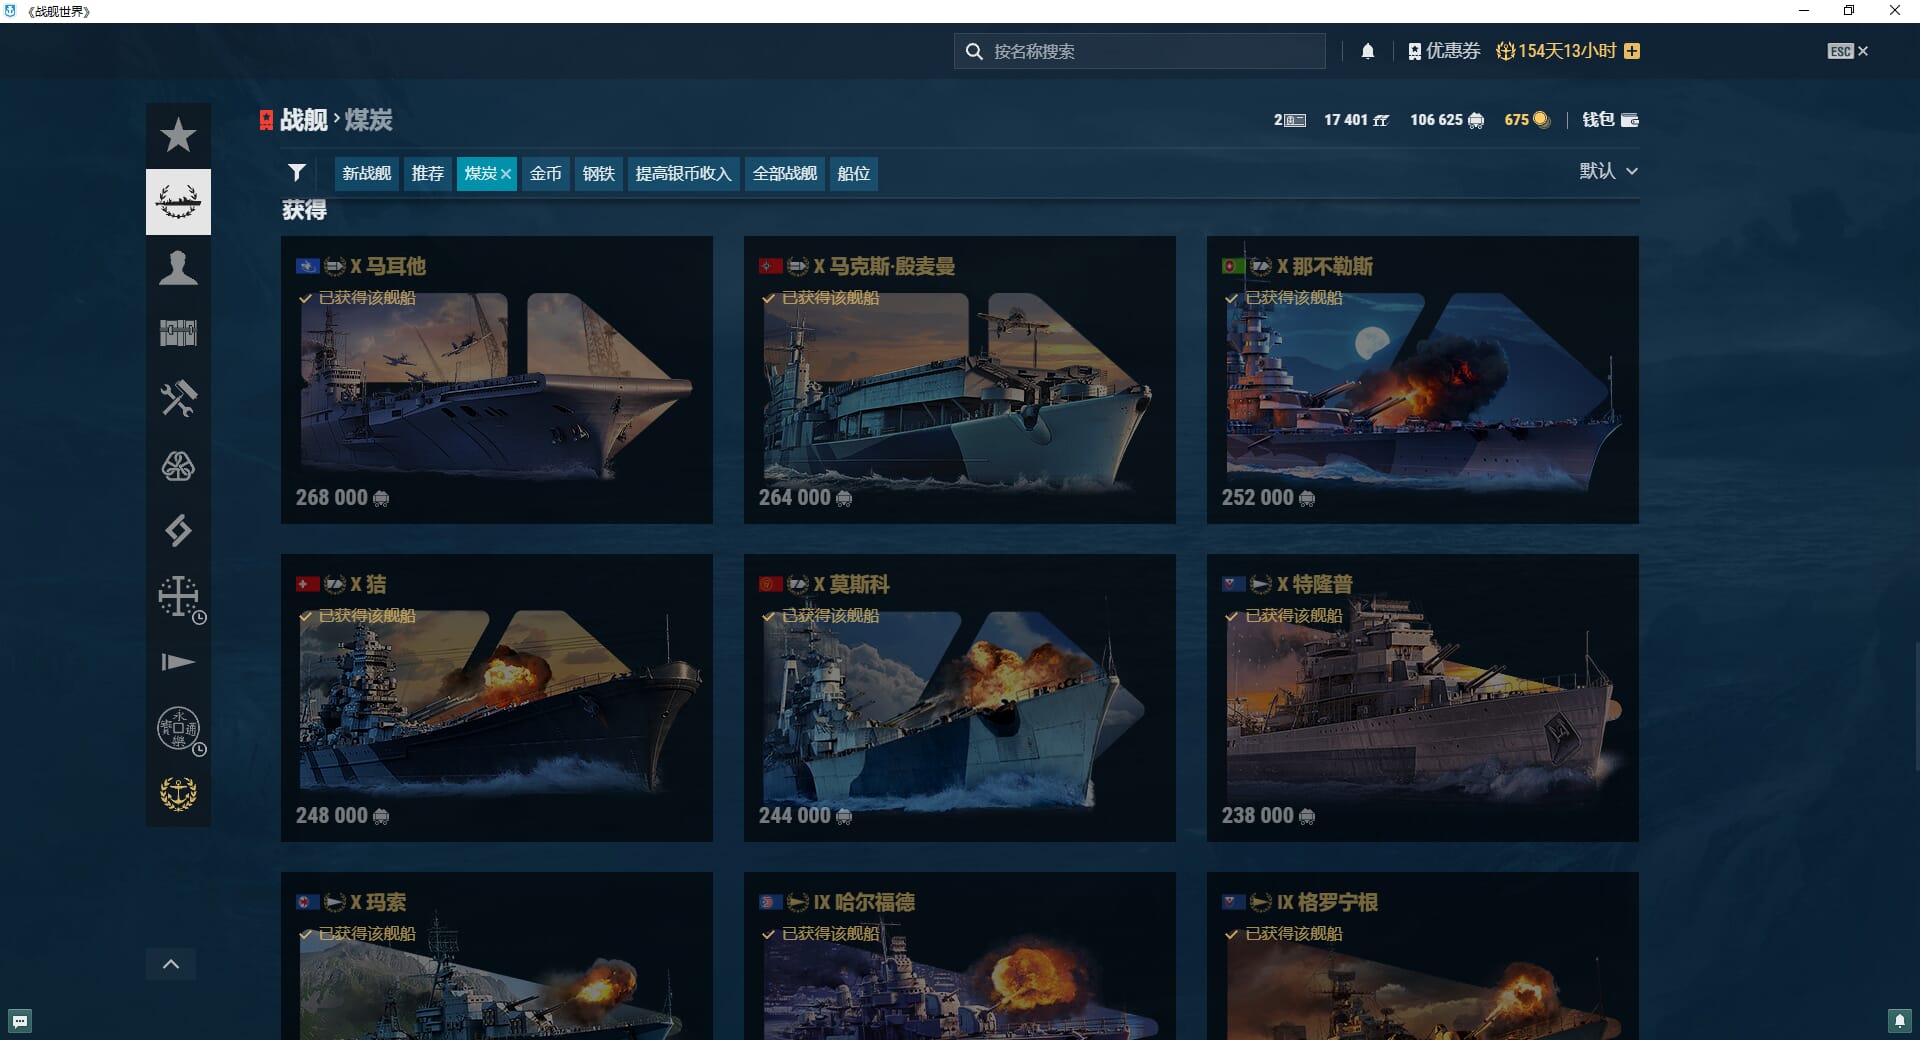Select the 全部战舰 filter tab
Viewport: 1920px width, 1040px height.
(x=784, y=174)
